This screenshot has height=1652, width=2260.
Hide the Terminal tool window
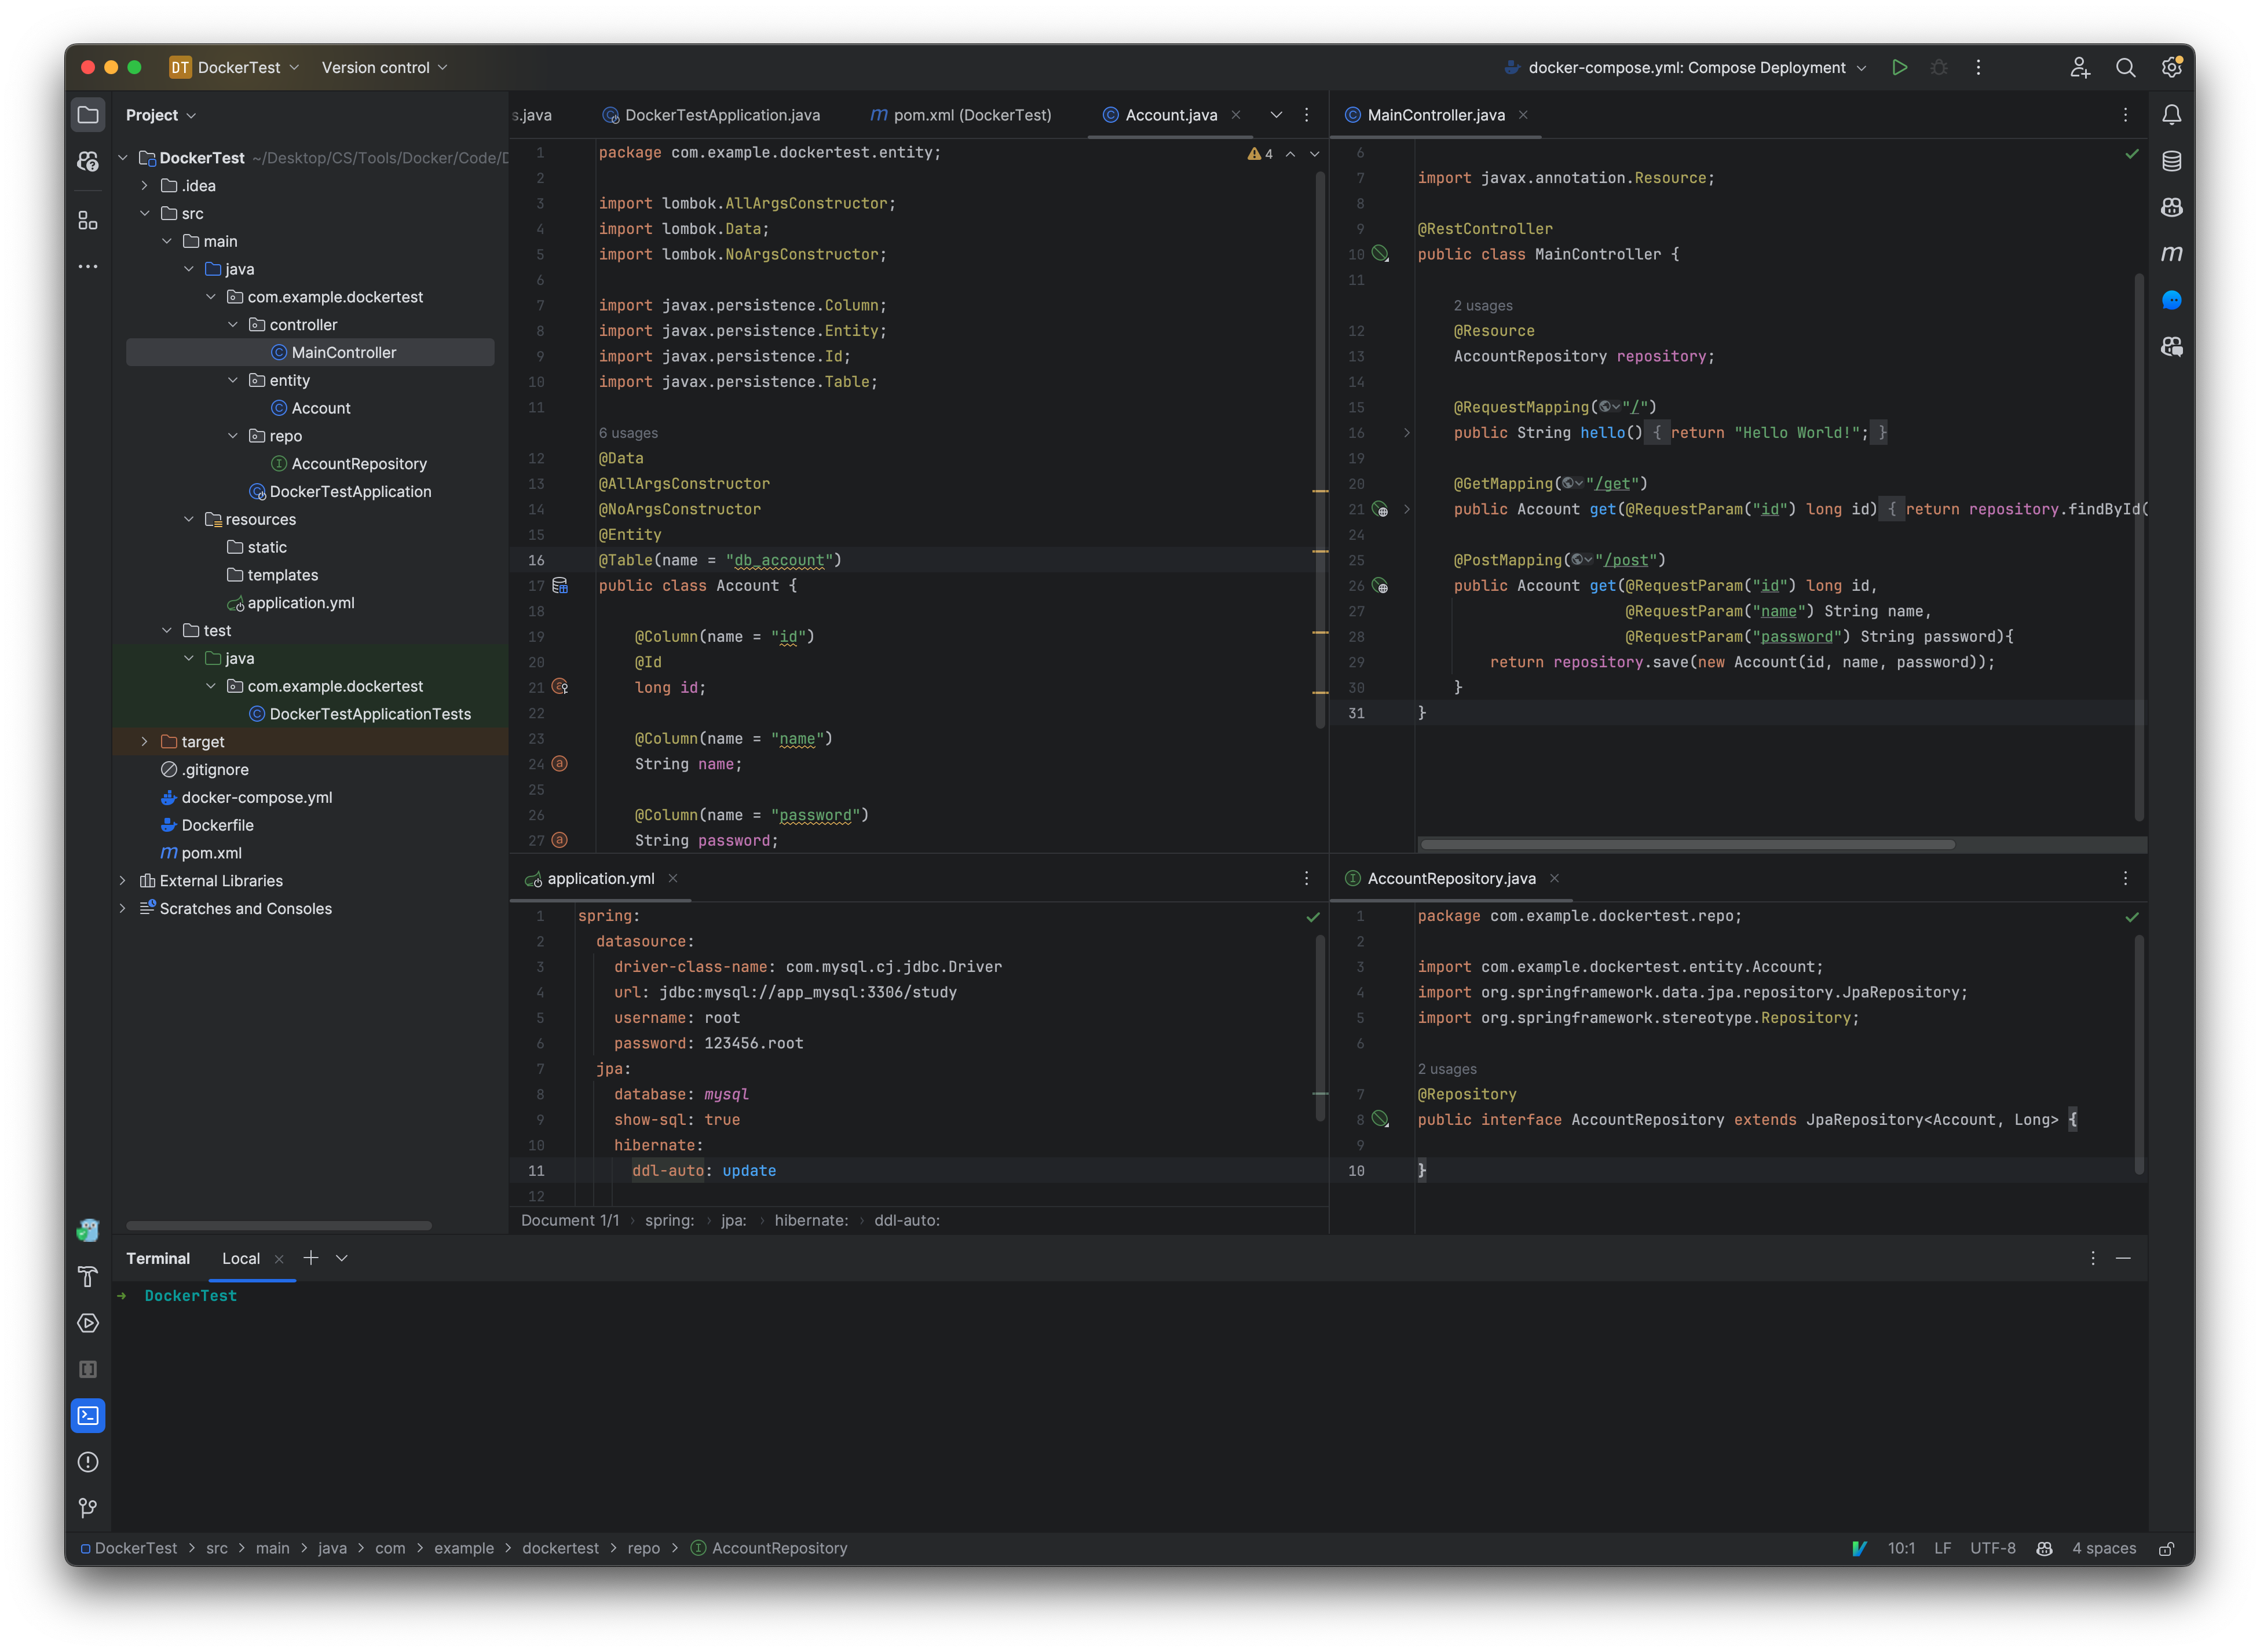click(2123, 1258)
